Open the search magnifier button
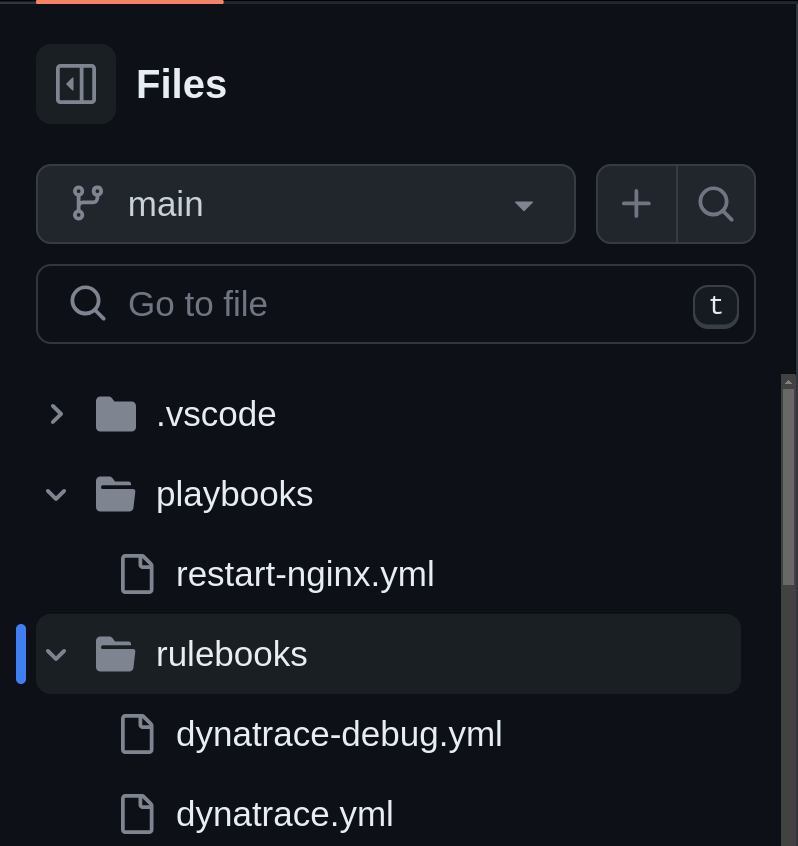Image resolution: width=798 pixels, height=846 pixels. [x=716, y=204]
